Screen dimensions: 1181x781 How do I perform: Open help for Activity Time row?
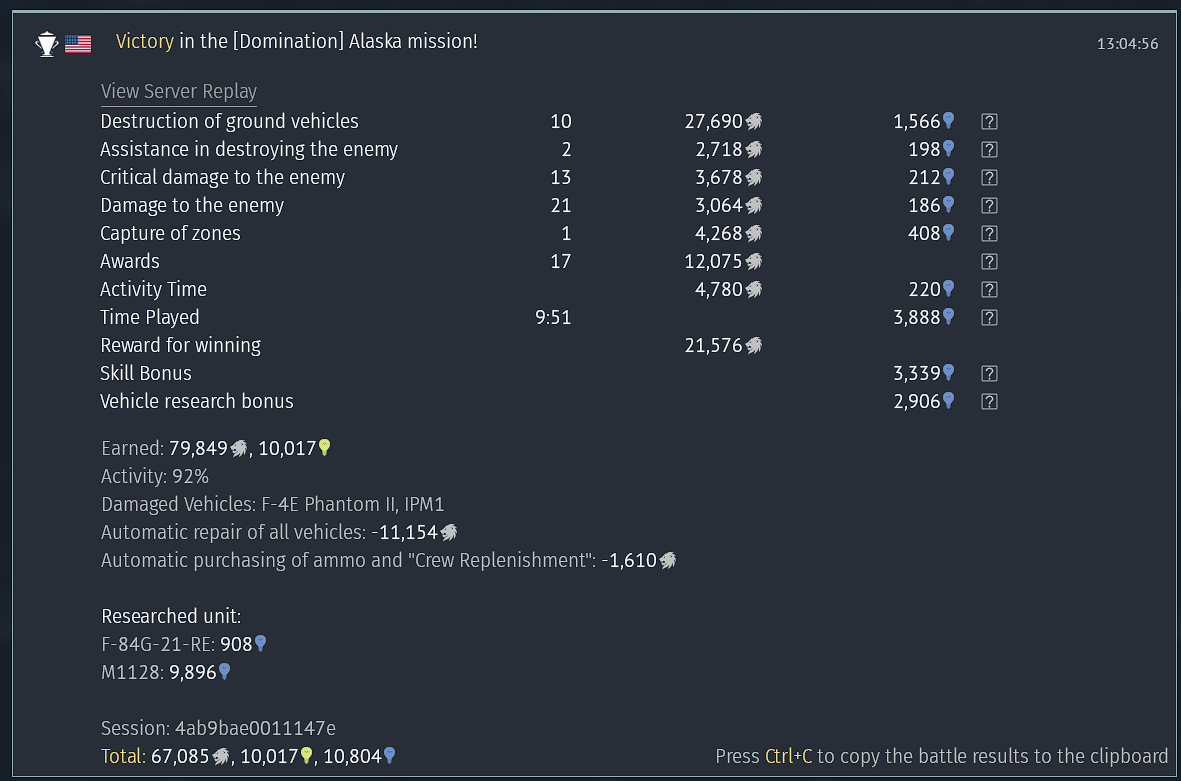click(x=989, y=289)
